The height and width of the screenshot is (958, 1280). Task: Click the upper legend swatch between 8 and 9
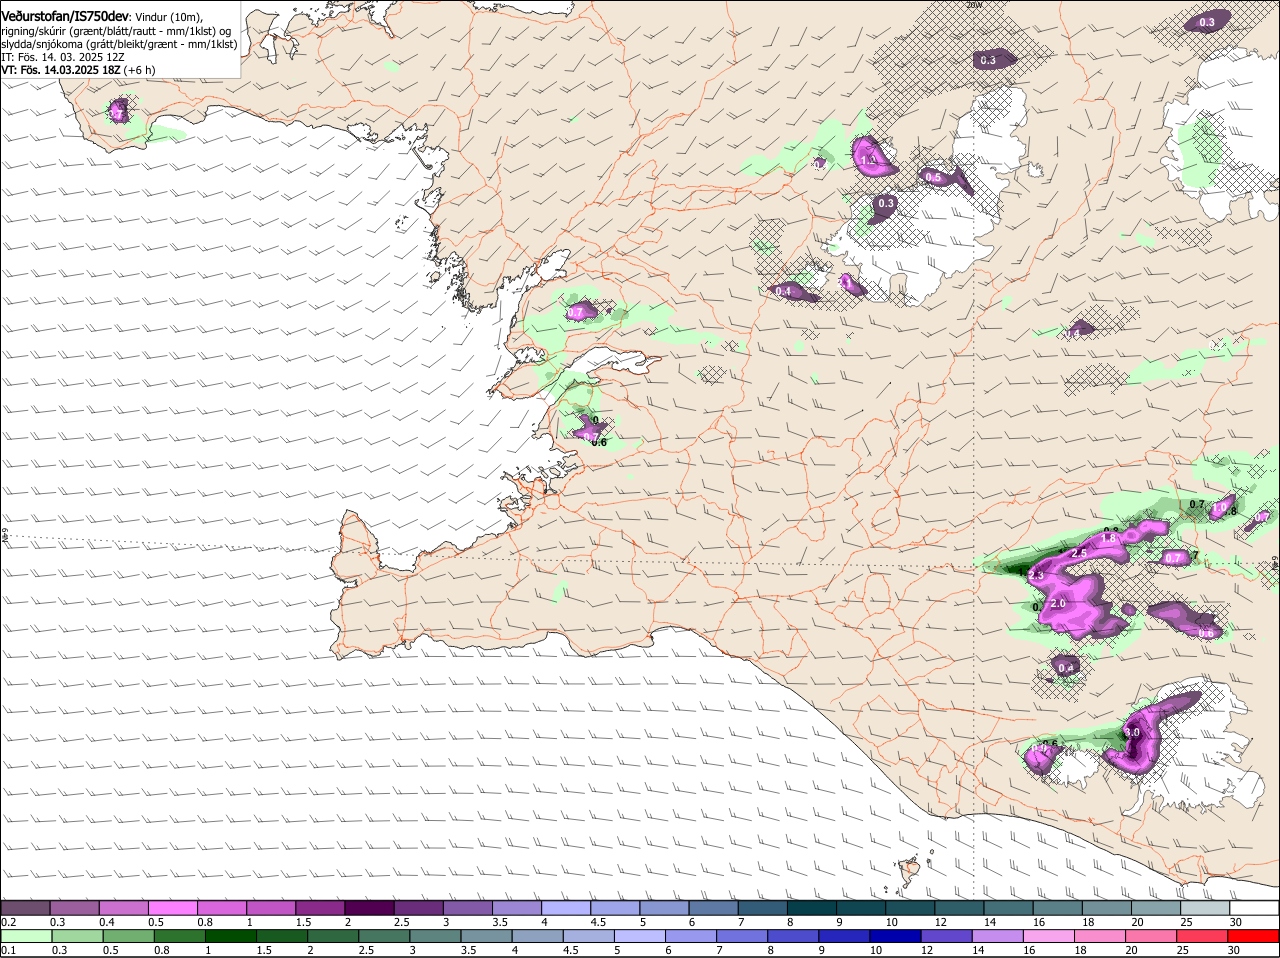click(x=812, y=907)
